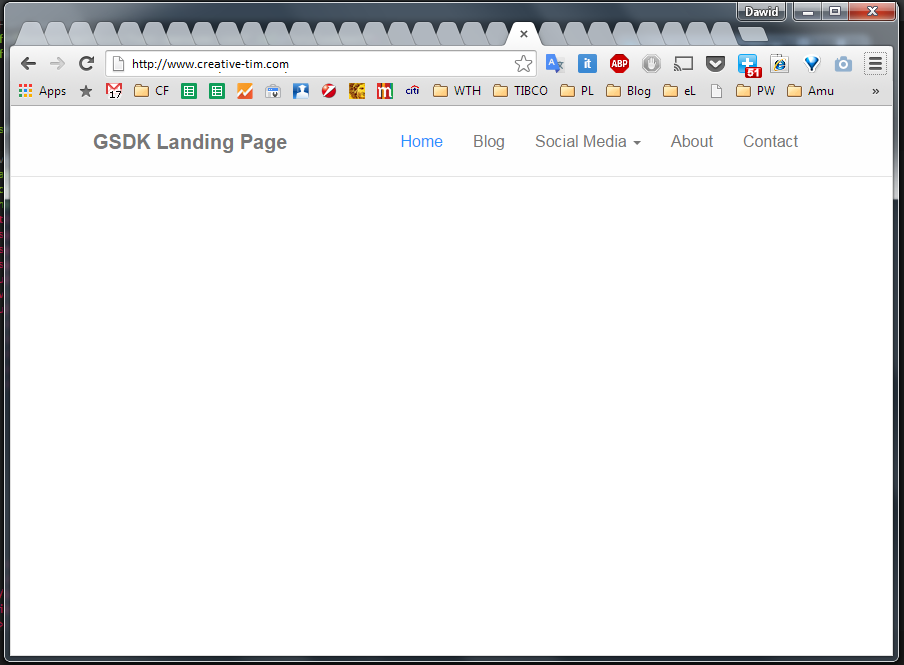Select the Home navigation item

(x=421, y=142)
